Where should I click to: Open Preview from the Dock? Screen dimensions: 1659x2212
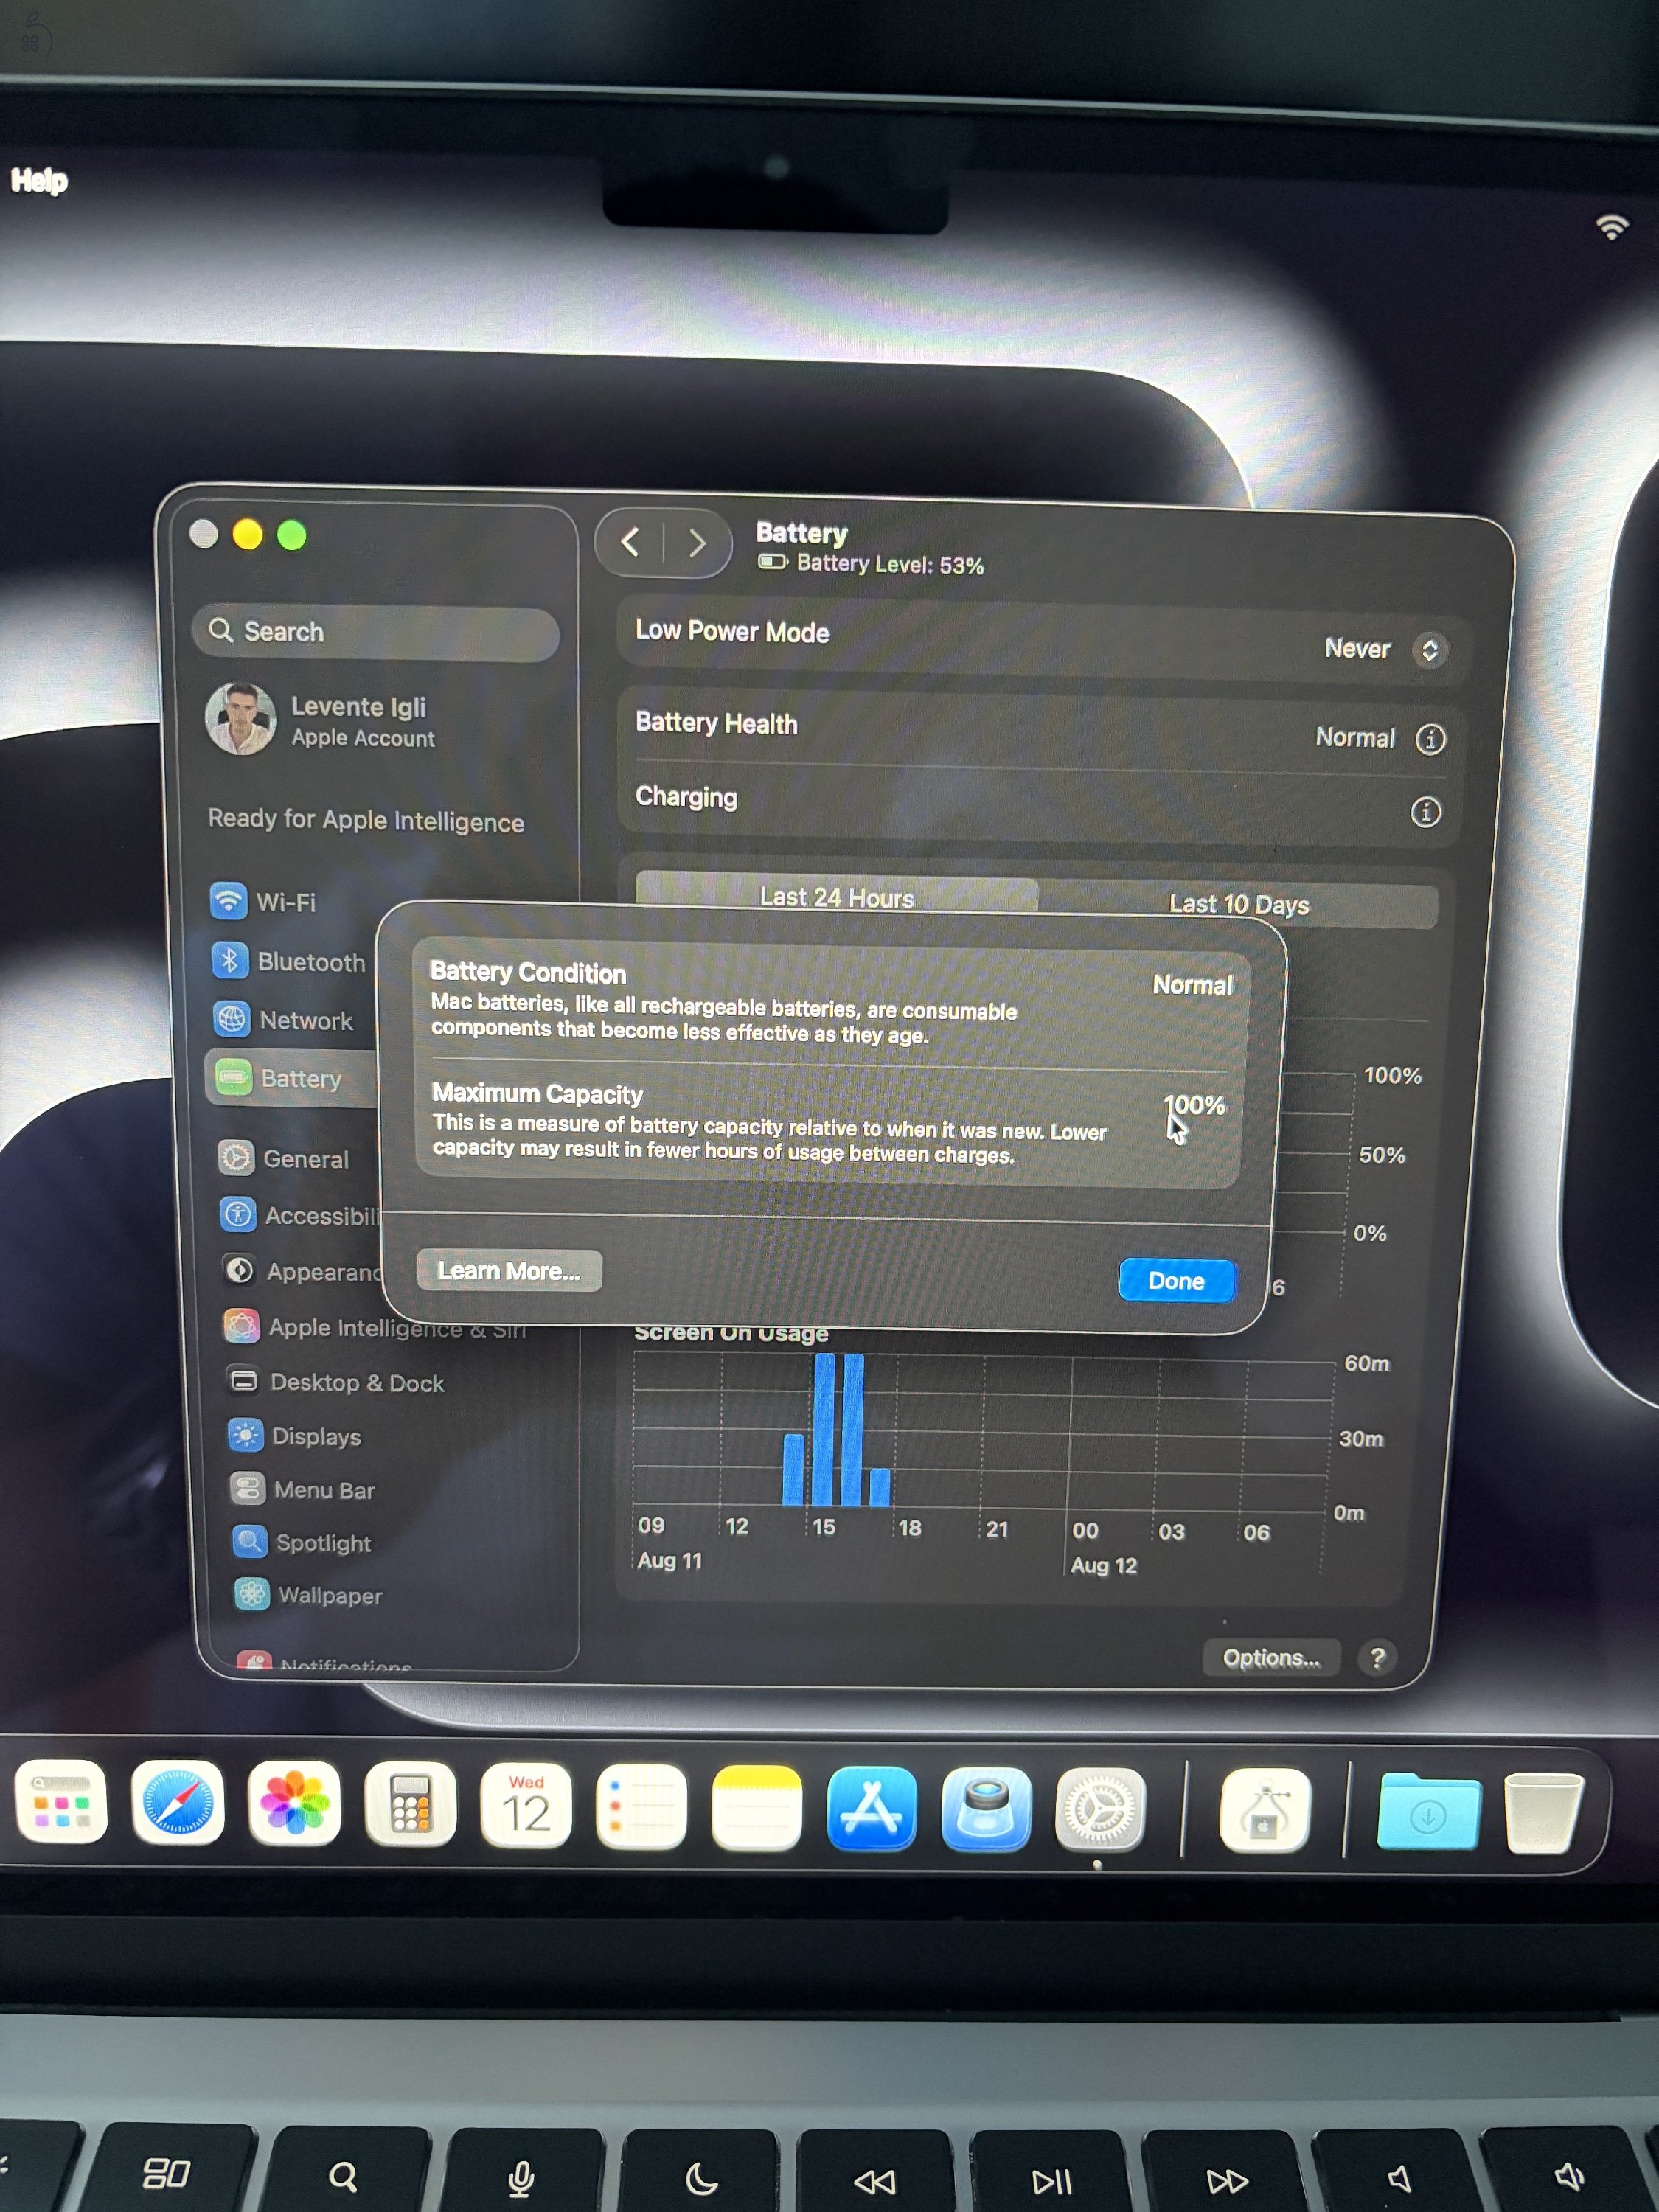click(x=986, y=1809)
